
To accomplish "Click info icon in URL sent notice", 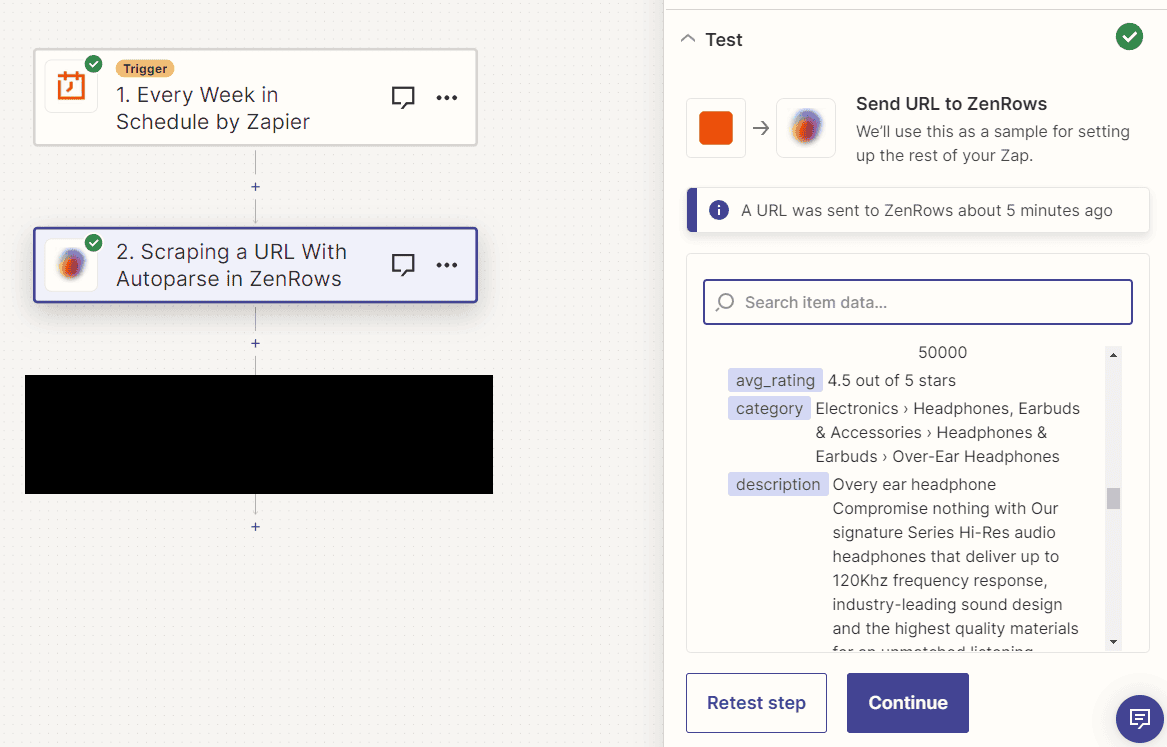I will (719, 211).
